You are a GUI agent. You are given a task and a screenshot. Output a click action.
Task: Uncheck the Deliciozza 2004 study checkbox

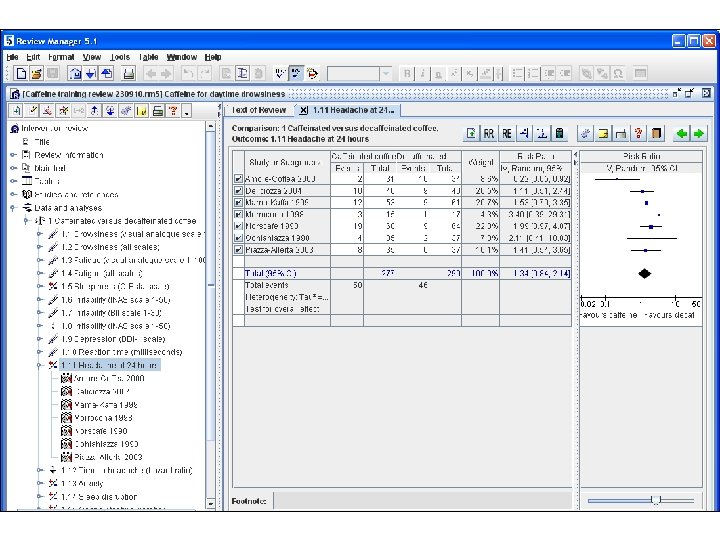tap(238, 191)
